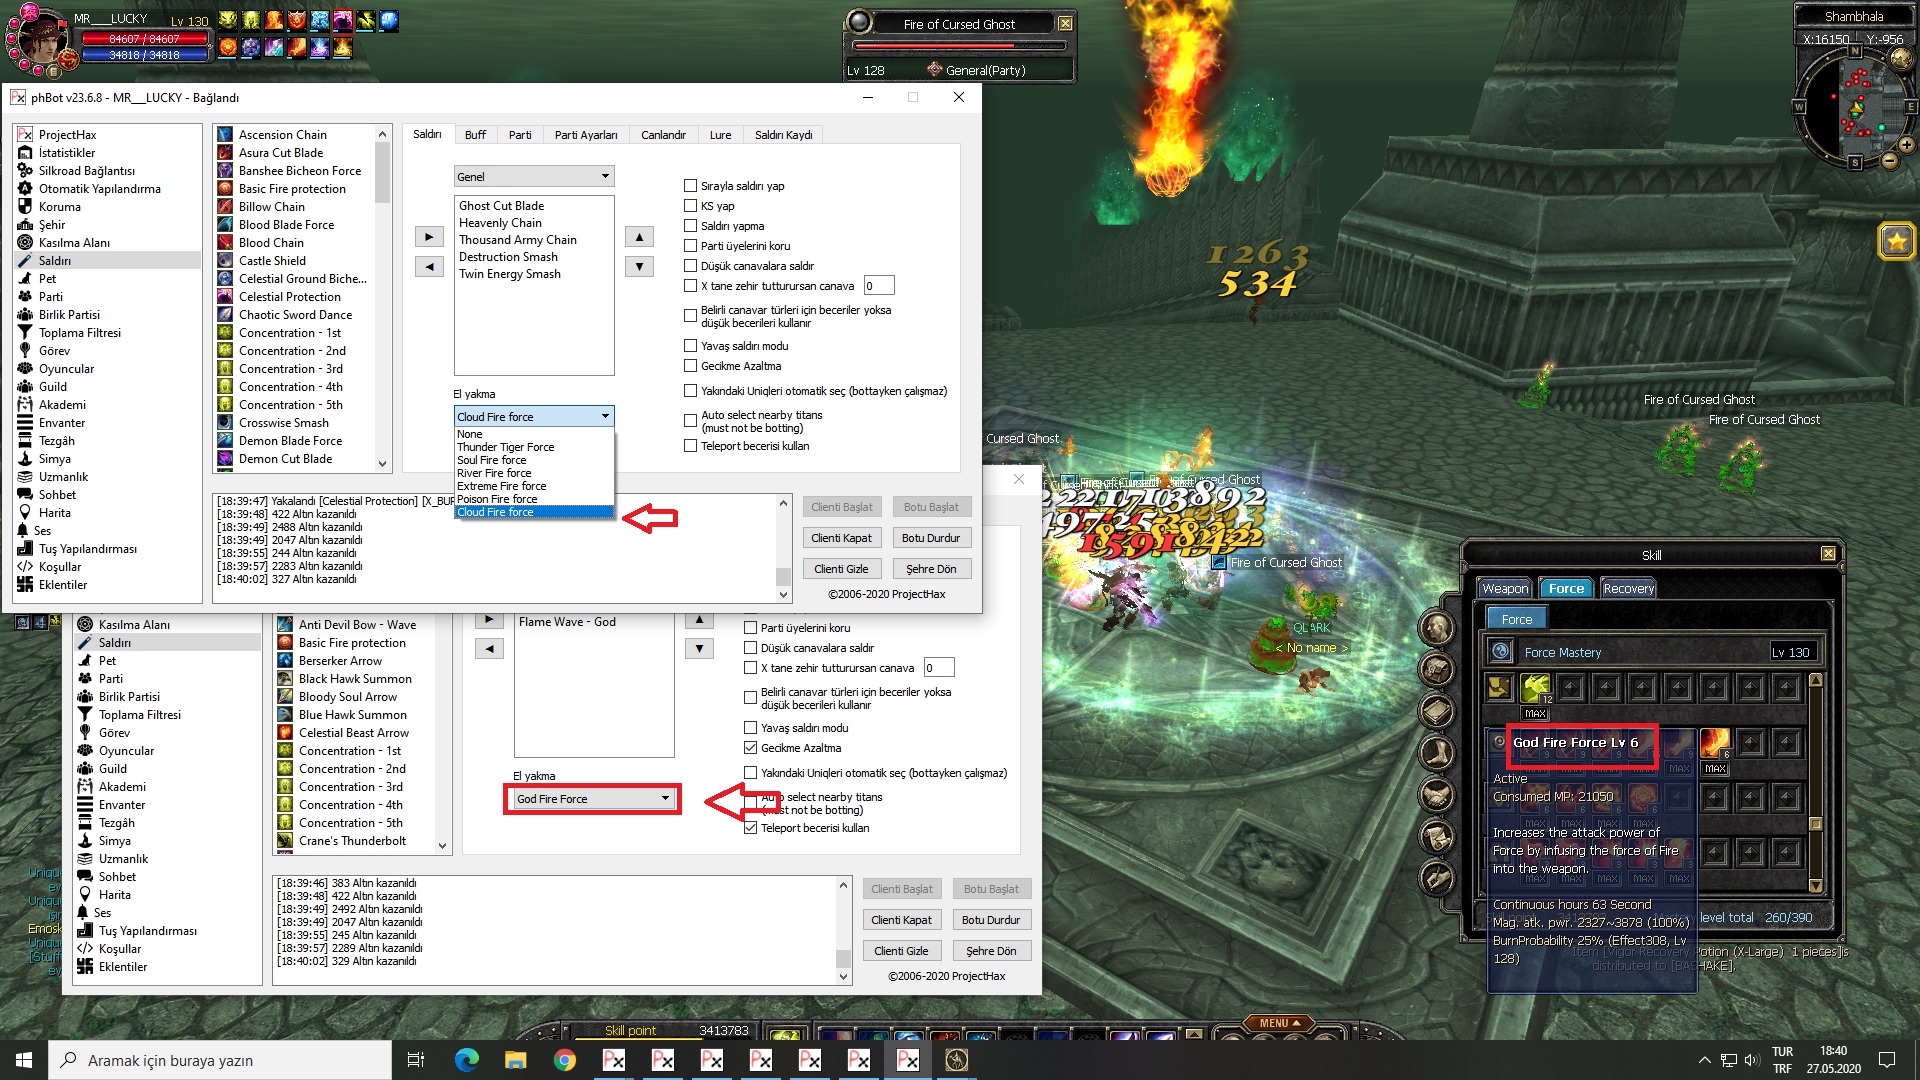Move skill up with up arrow
The width and height of the screenshot is (1920, 1080).
[639, 237]
